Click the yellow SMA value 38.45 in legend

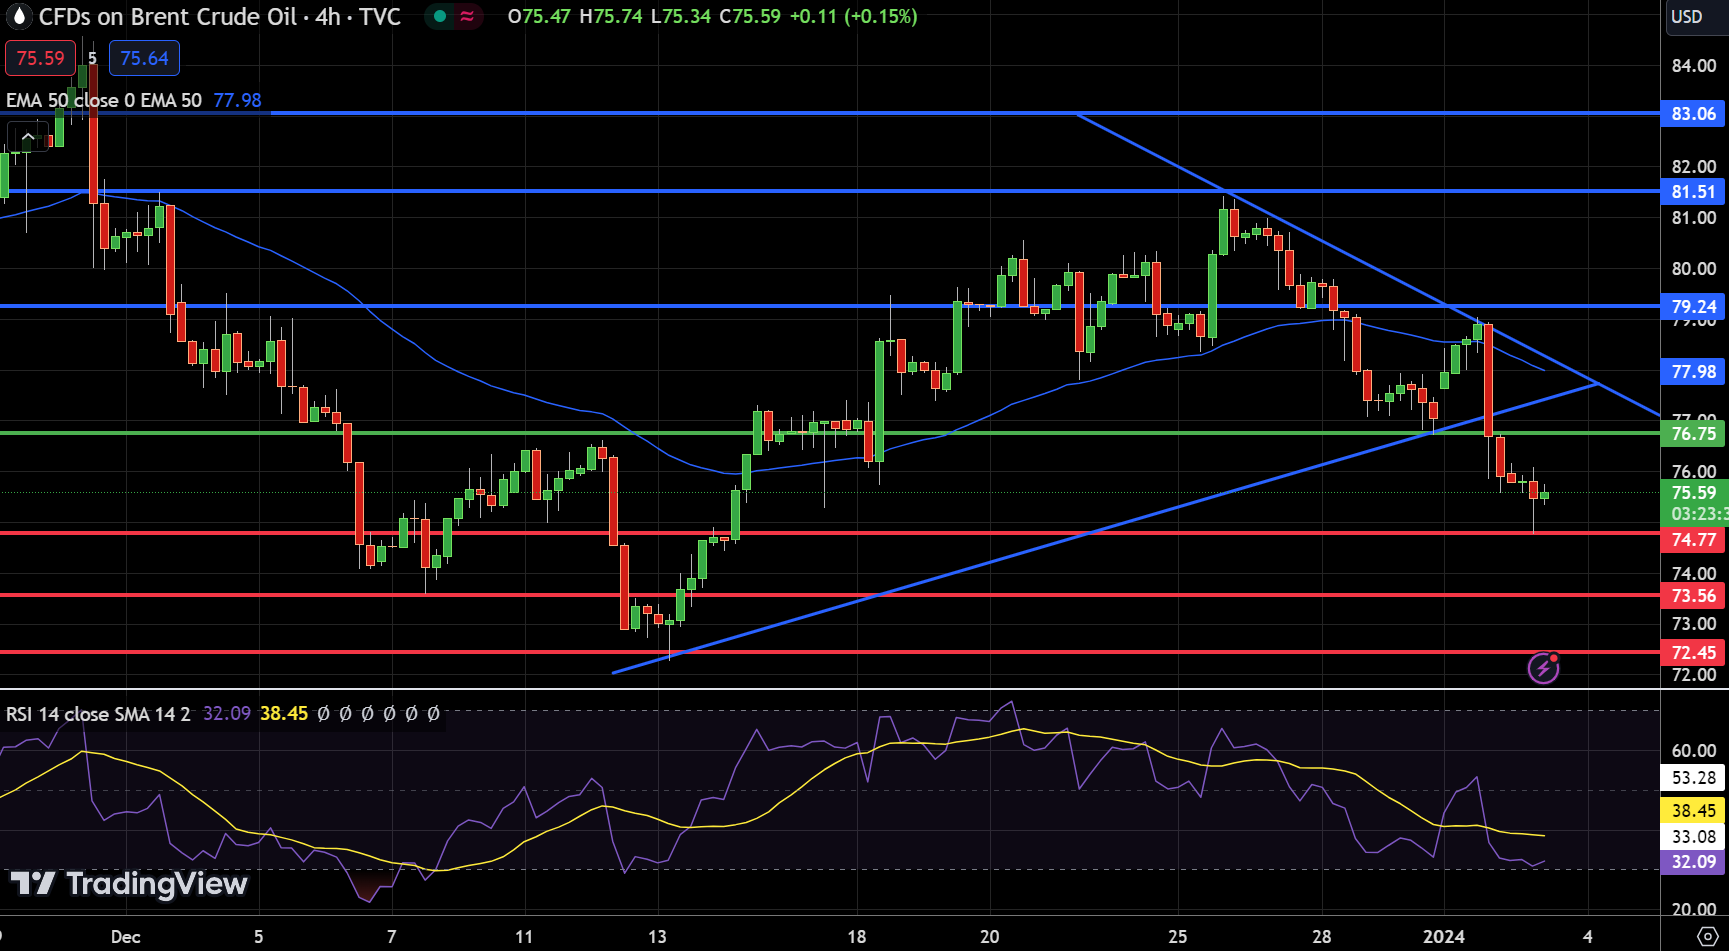click(284, 714)
